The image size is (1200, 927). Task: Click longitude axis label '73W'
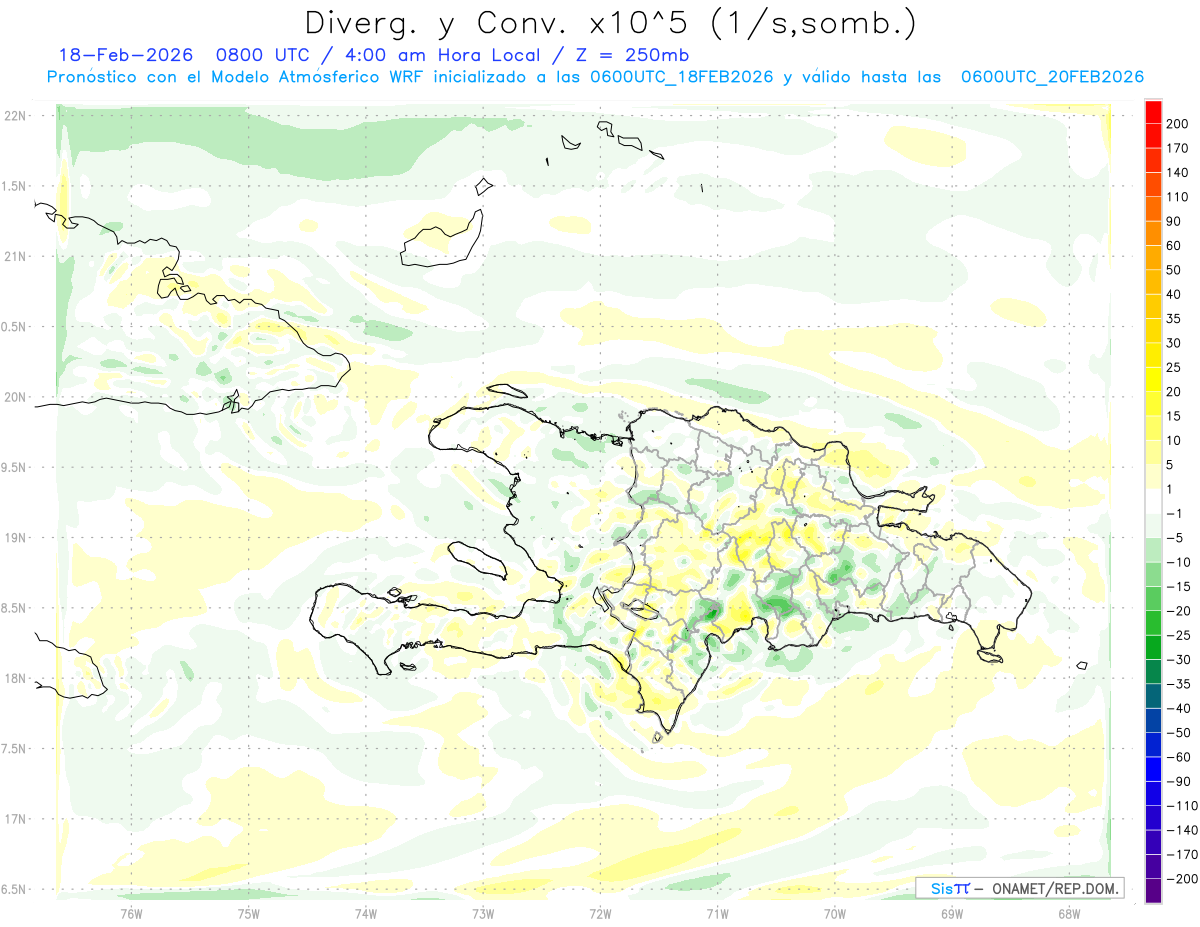point(483,913)
